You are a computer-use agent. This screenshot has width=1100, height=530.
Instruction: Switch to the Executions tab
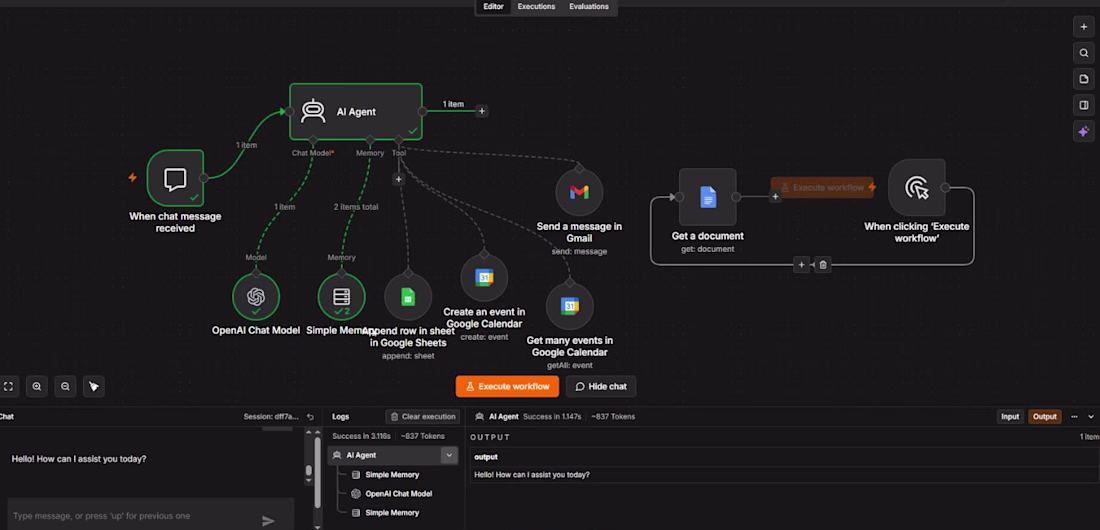pyautogui.click(x=536, y=6)
